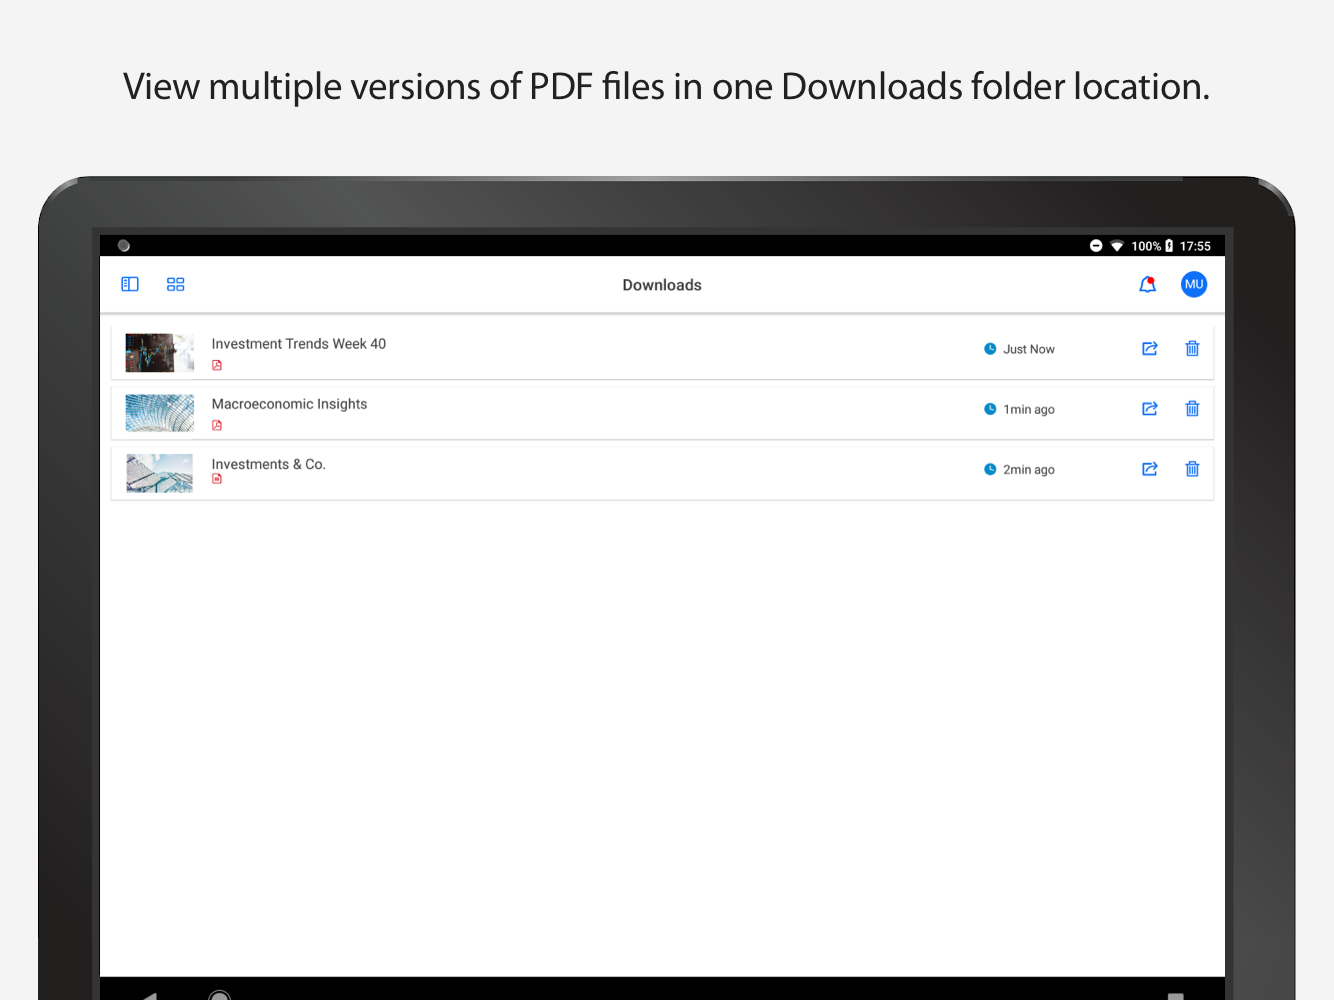The image size is (1334, 1000).
Task: Tap the Android back navigation button
Action: coord(150,995)
